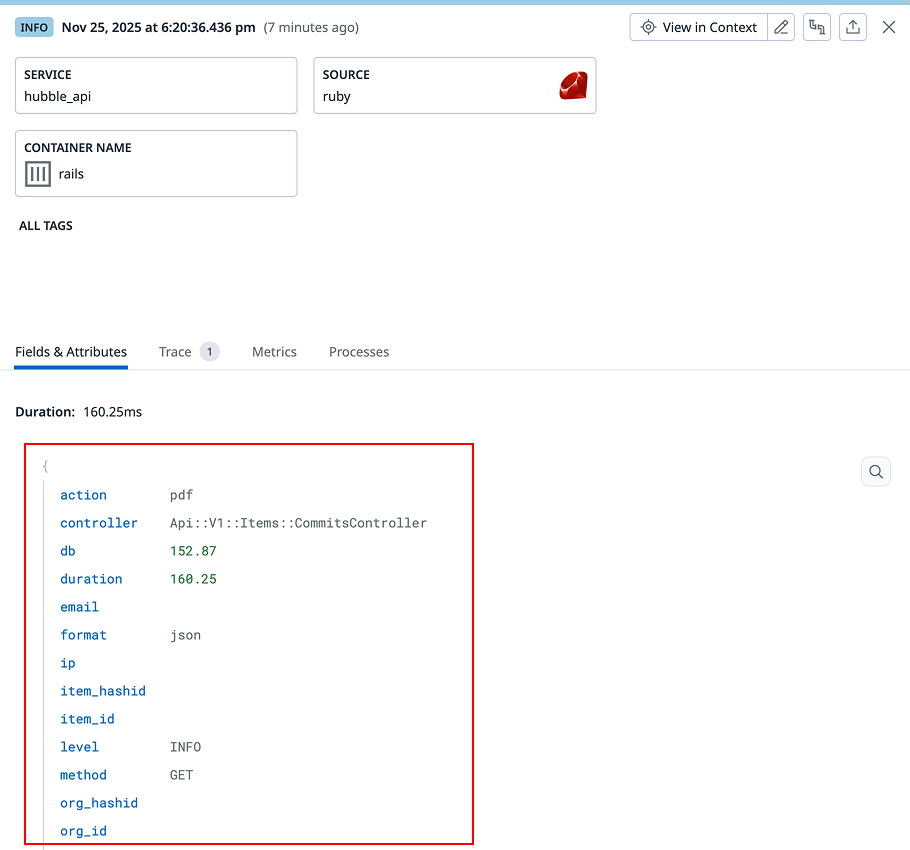
Task: Click the Trace tab count badge
Action: (x=210, y=352)
